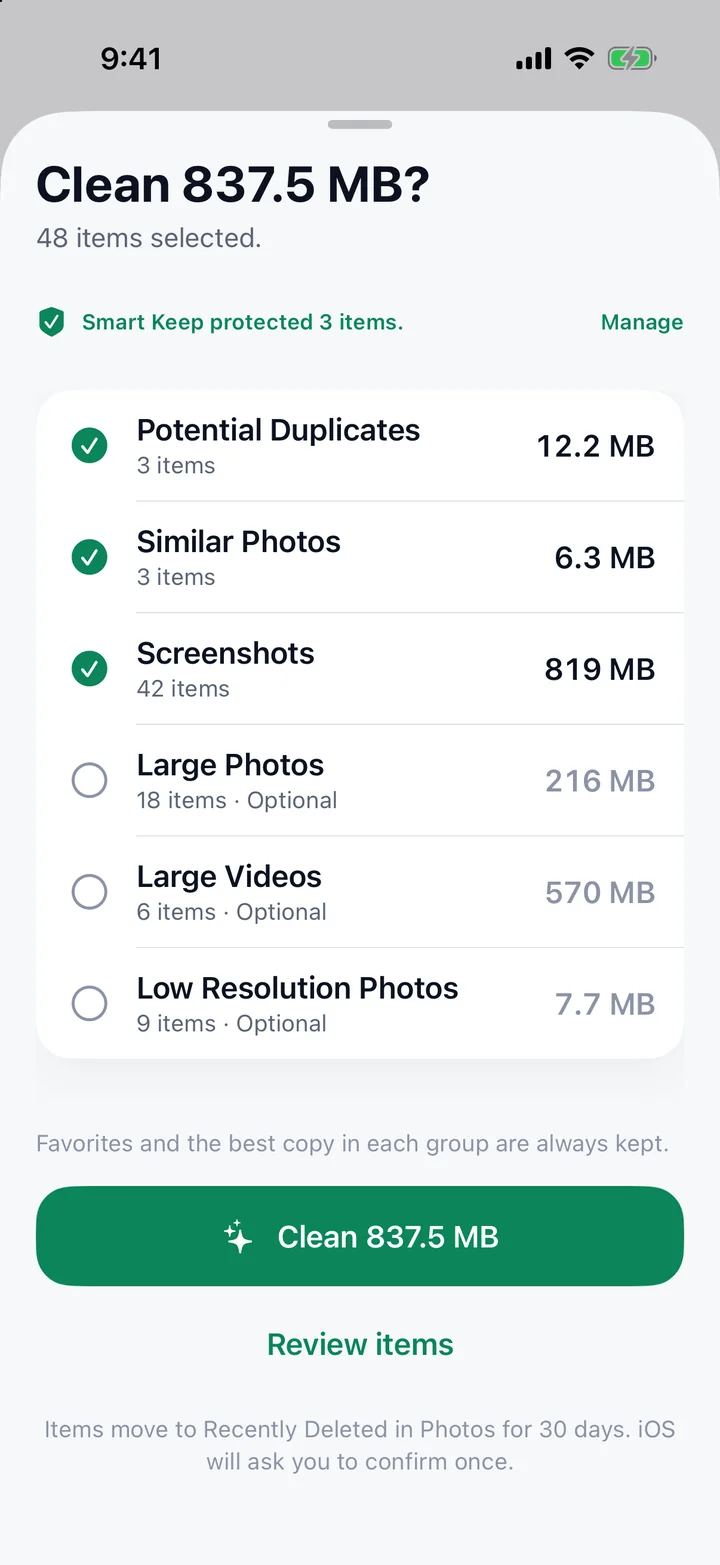Image resolution: width=720 pixels, height=1565 pixels.
Task: Open the Screenshots row showing 819 MB
Action: point(360,669)
